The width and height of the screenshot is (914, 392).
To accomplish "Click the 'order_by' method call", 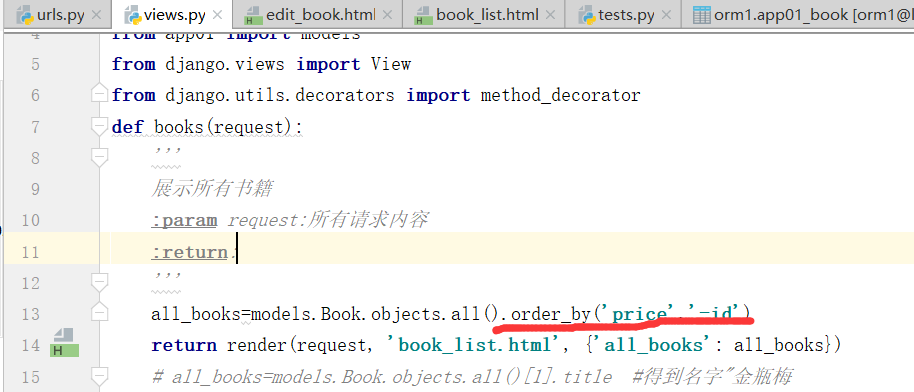I will click(551, 314).
